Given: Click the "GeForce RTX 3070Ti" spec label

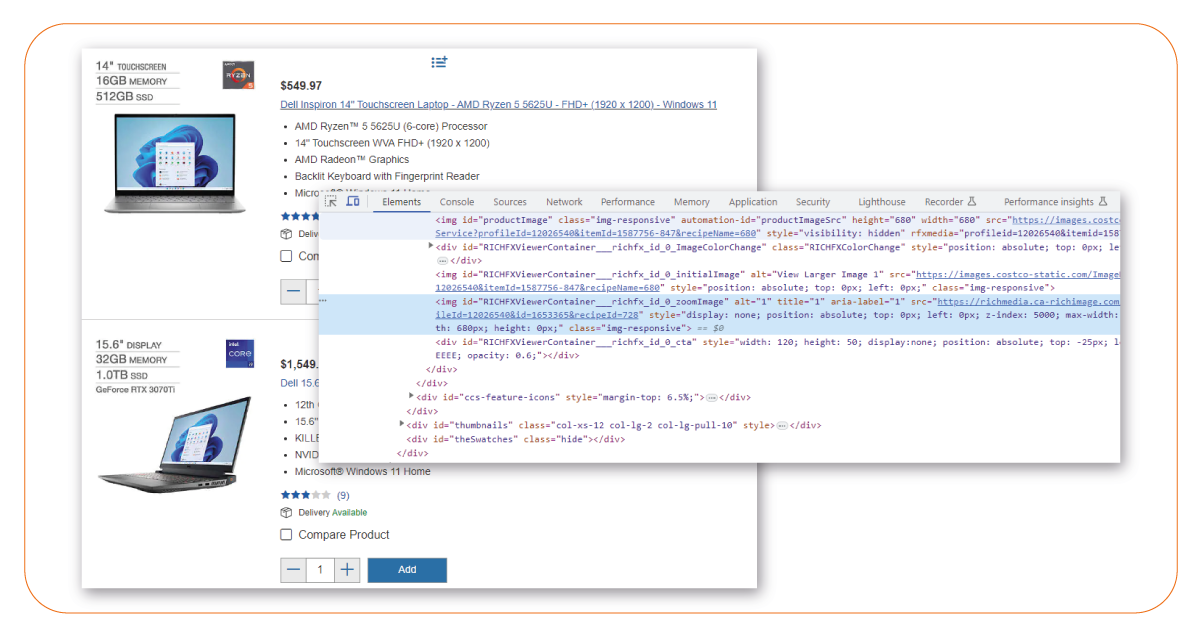Looking at the screenshot, I should tap(137, 389).
